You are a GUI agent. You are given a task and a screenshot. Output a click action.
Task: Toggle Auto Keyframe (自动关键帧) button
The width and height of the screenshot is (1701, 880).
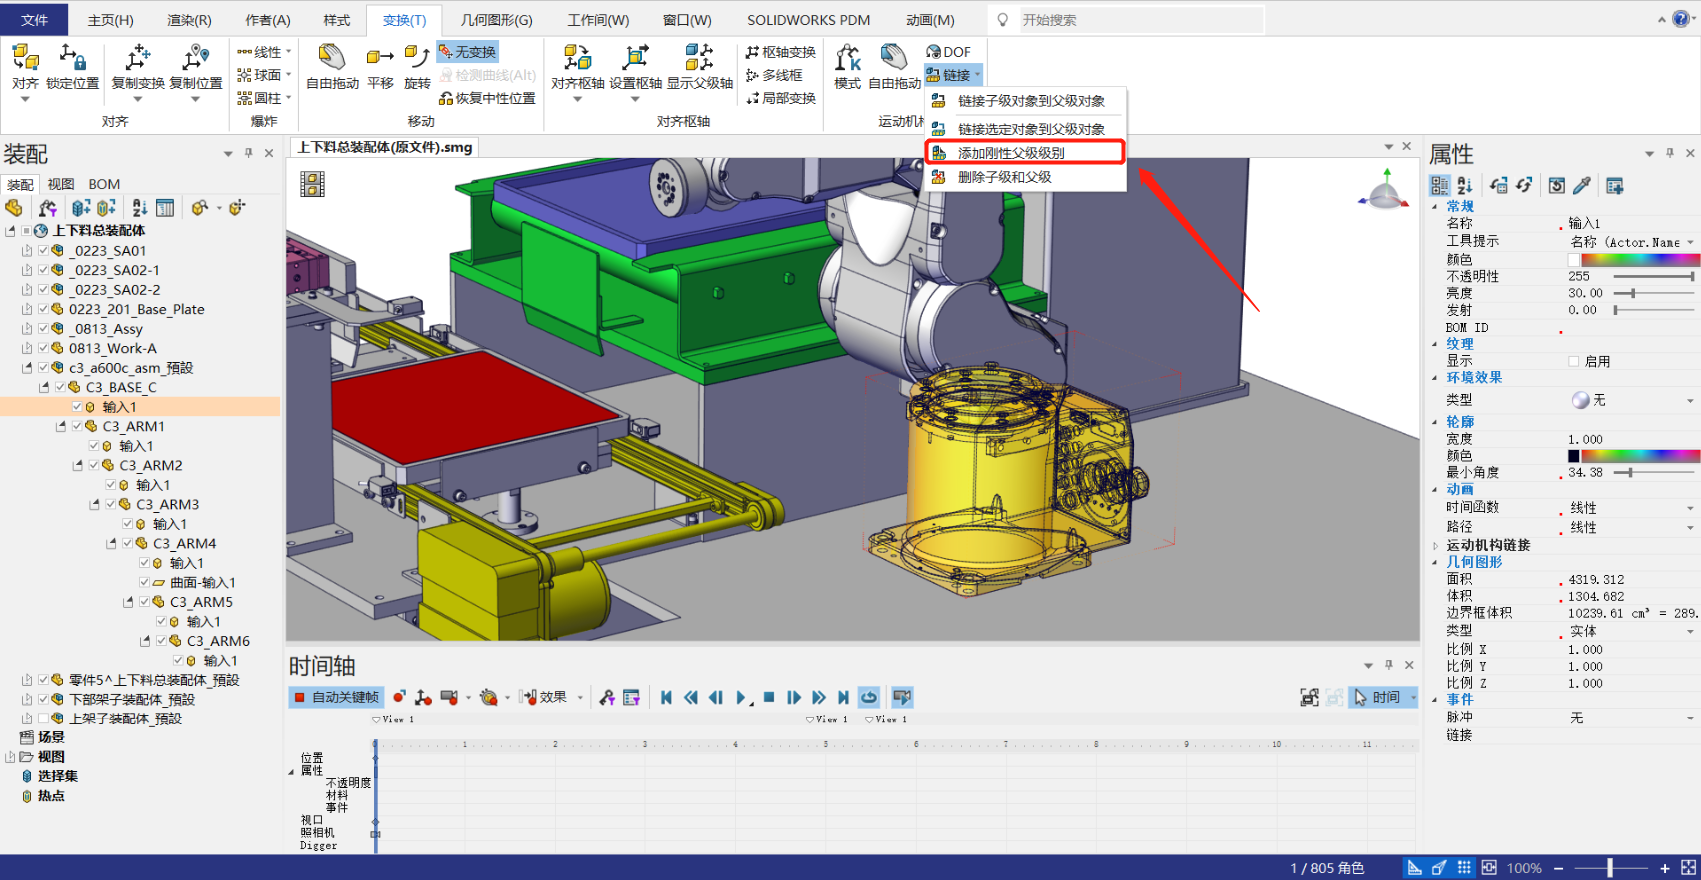click(x=336, y=697)
